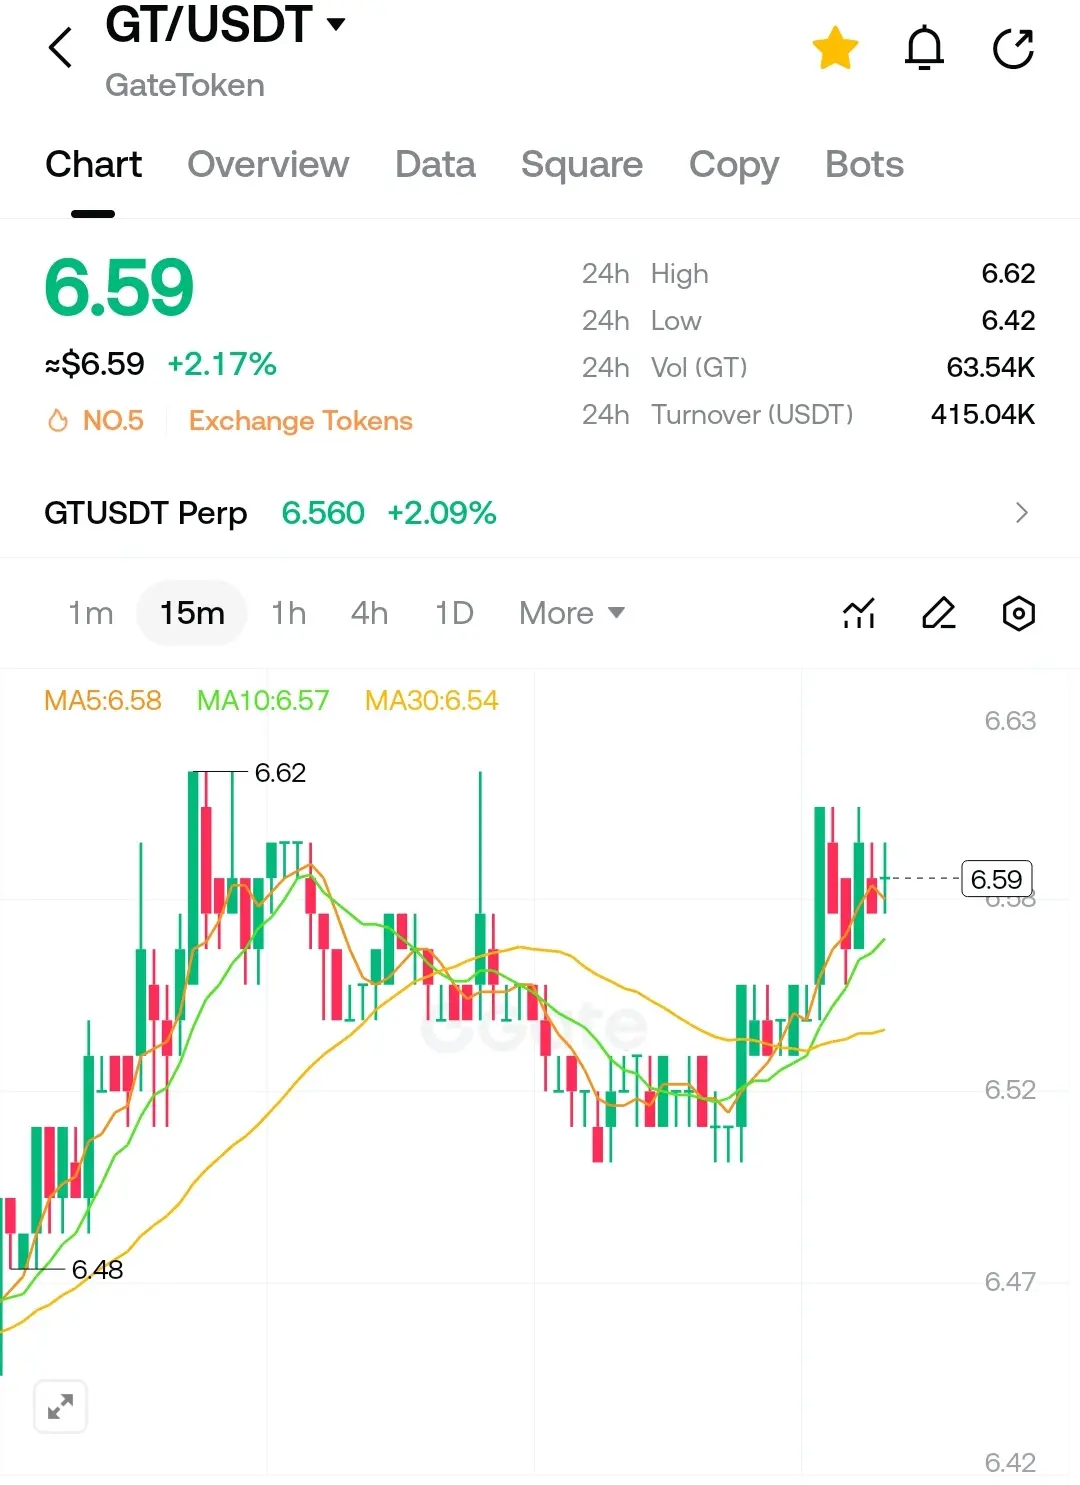Select the 1h timeframe
Image resolution: width=1080 pixels, height=1485 pixels.
coord(289,613)
